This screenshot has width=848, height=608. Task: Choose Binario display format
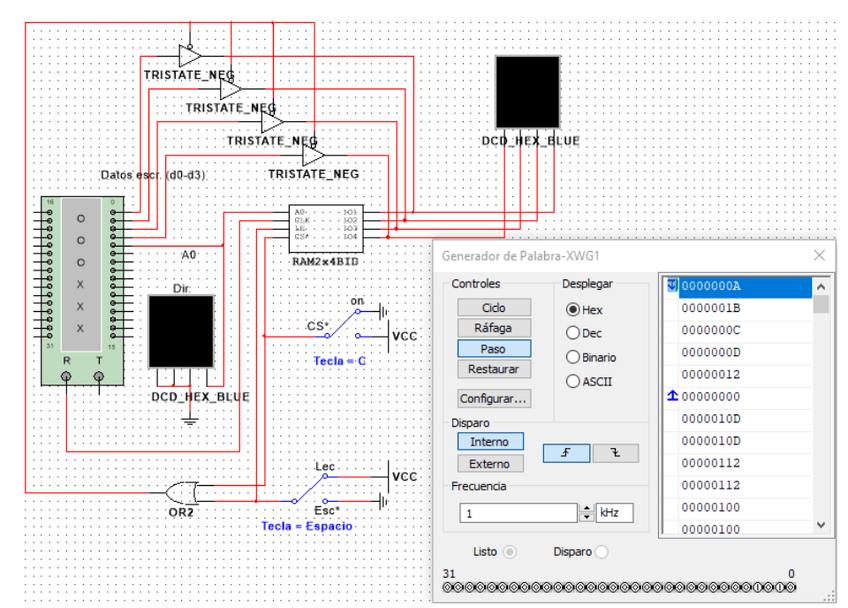pyautogui.click(x=573, y=357)
